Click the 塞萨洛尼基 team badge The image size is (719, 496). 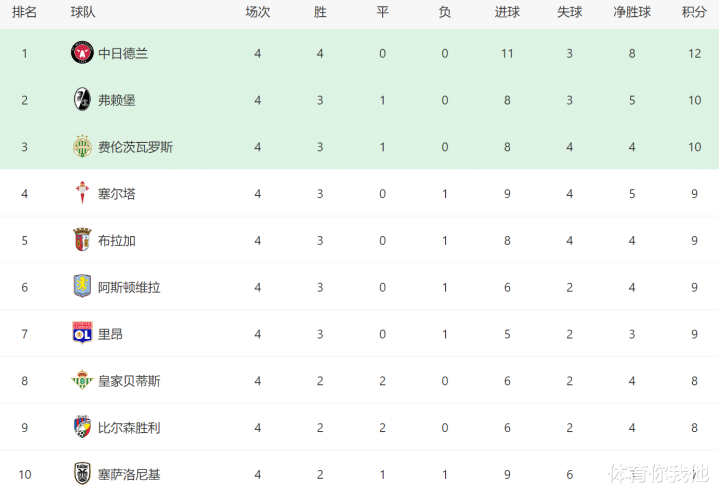82,474
